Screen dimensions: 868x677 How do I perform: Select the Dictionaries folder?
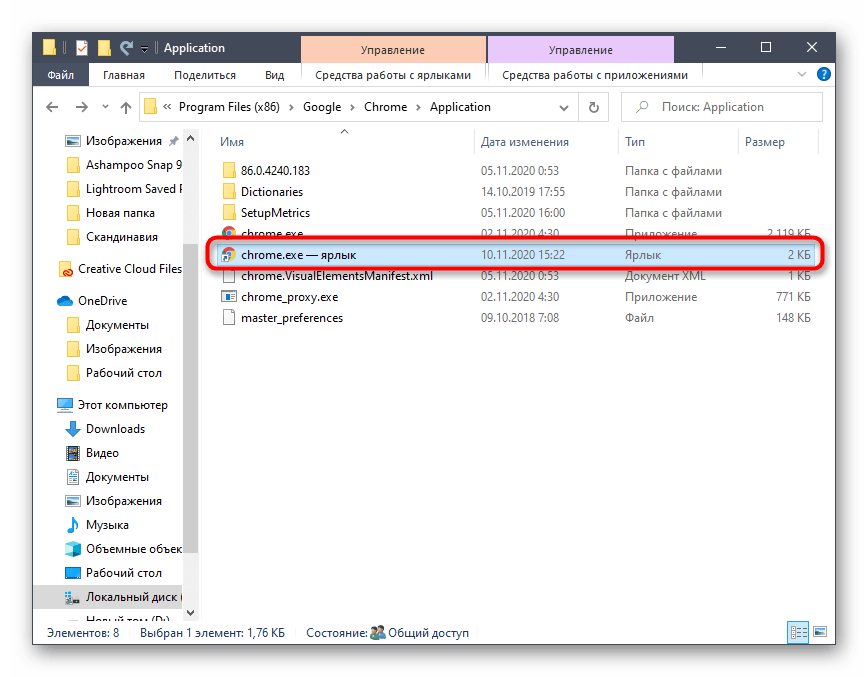(271, 192)
